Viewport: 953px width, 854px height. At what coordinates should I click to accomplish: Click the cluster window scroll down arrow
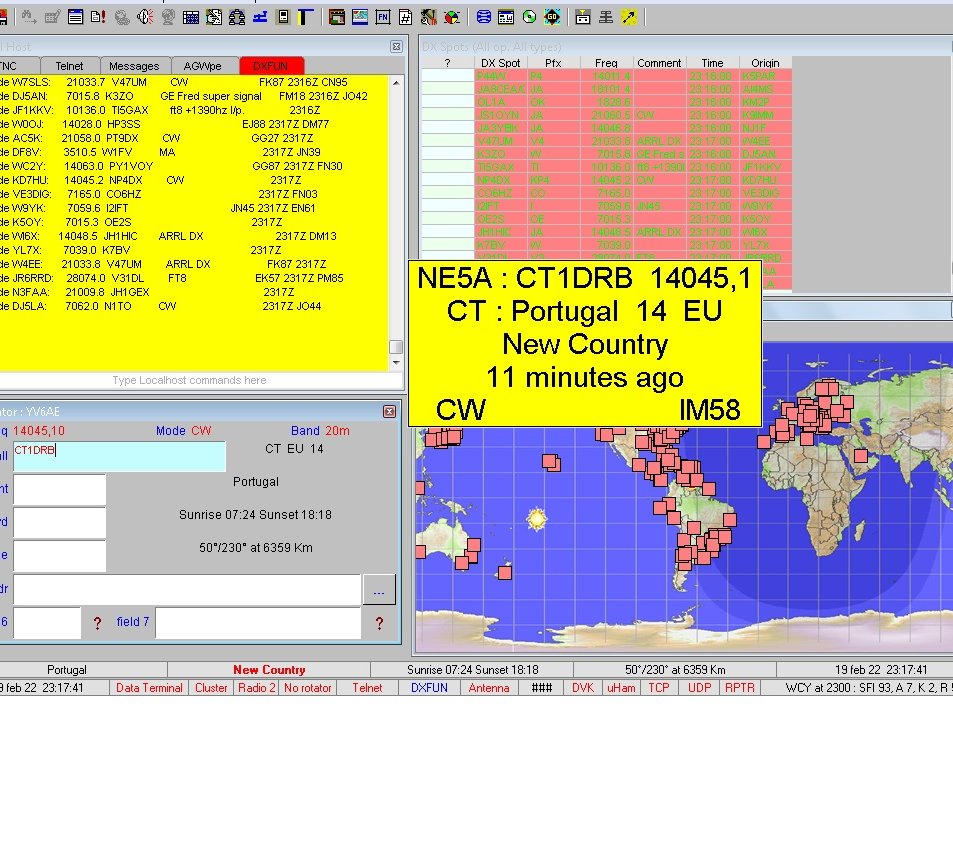click(396, 363)
